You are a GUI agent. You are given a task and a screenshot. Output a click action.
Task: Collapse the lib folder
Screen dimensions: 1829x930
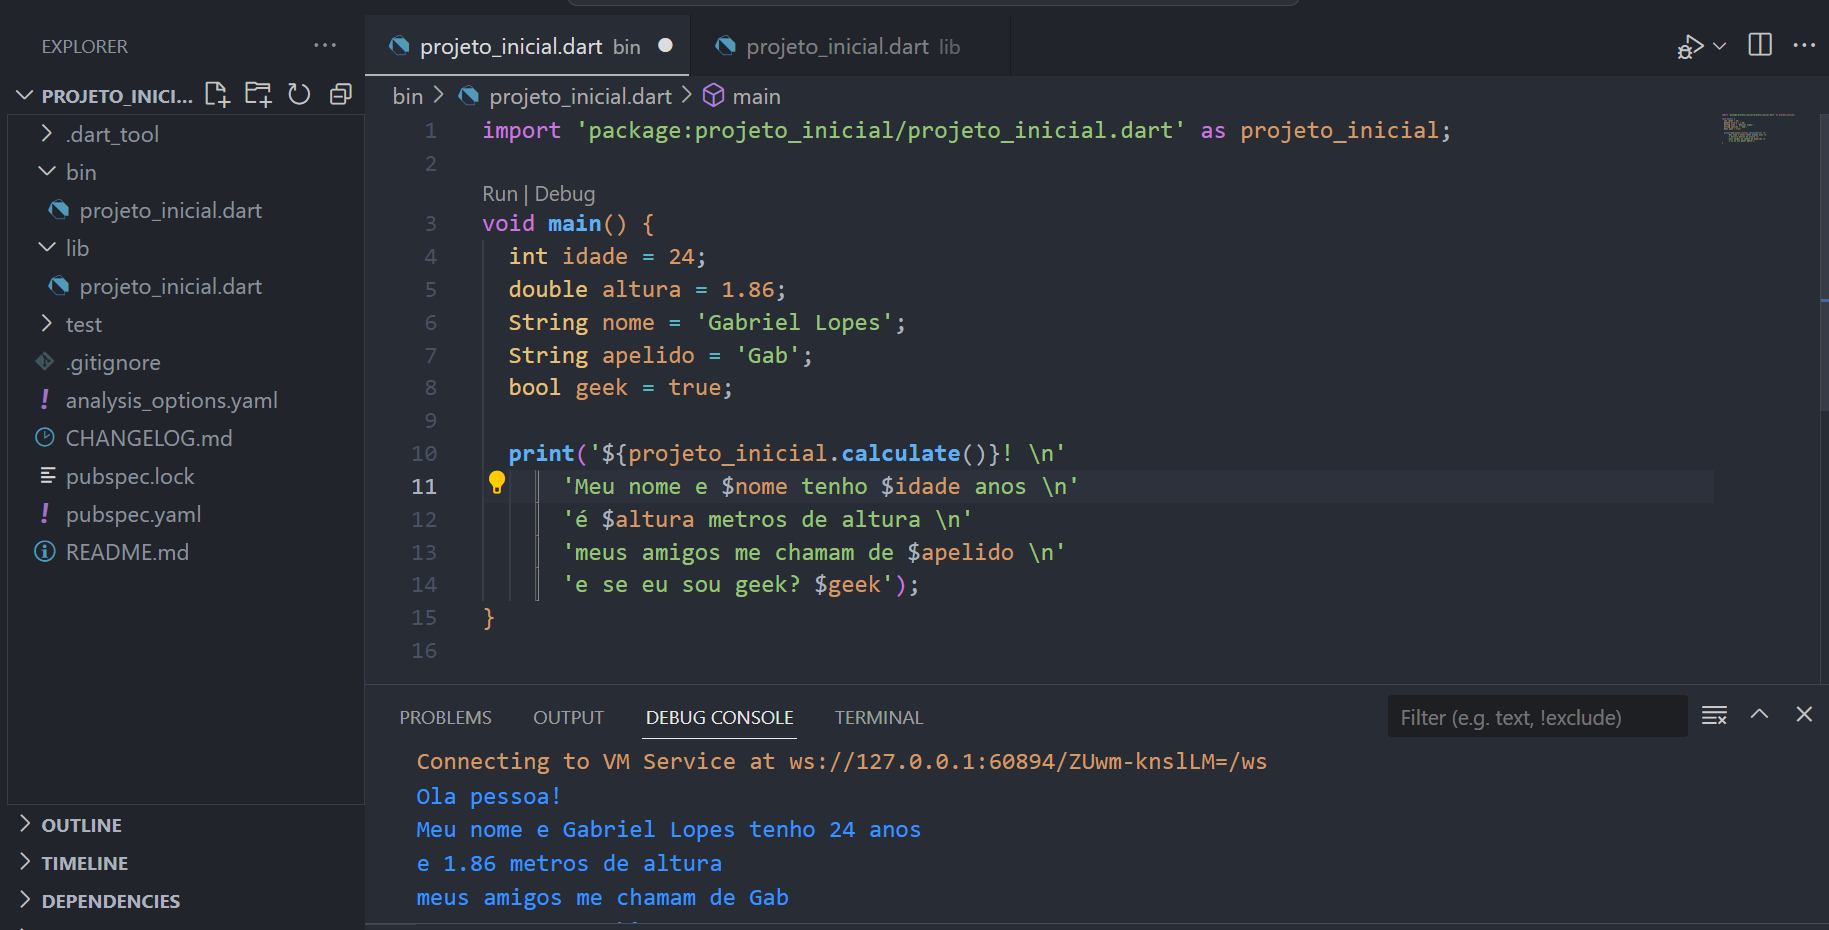pos(46,247)
